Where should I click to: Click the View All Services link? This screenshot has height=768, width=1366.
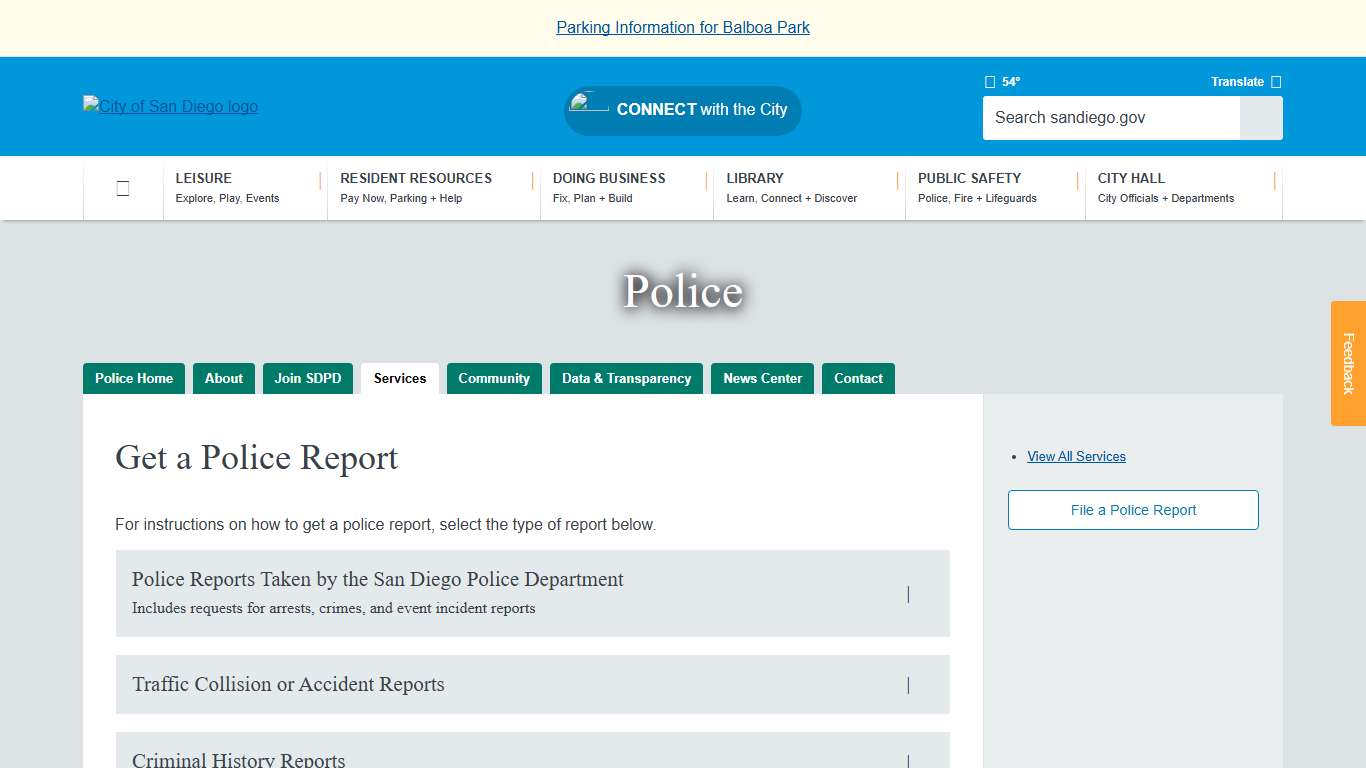pos(1076,456)
